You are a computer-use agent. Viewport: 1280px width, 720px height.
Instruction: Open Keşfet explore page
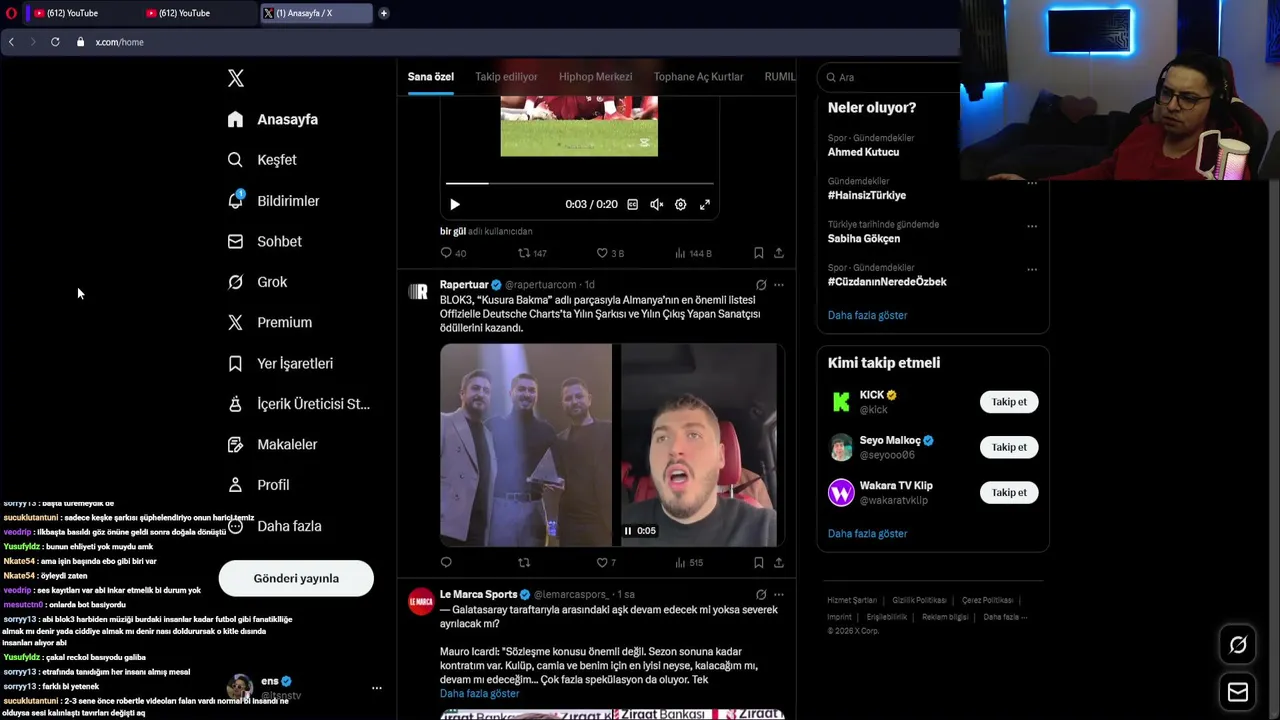click(x=262, y=160)
